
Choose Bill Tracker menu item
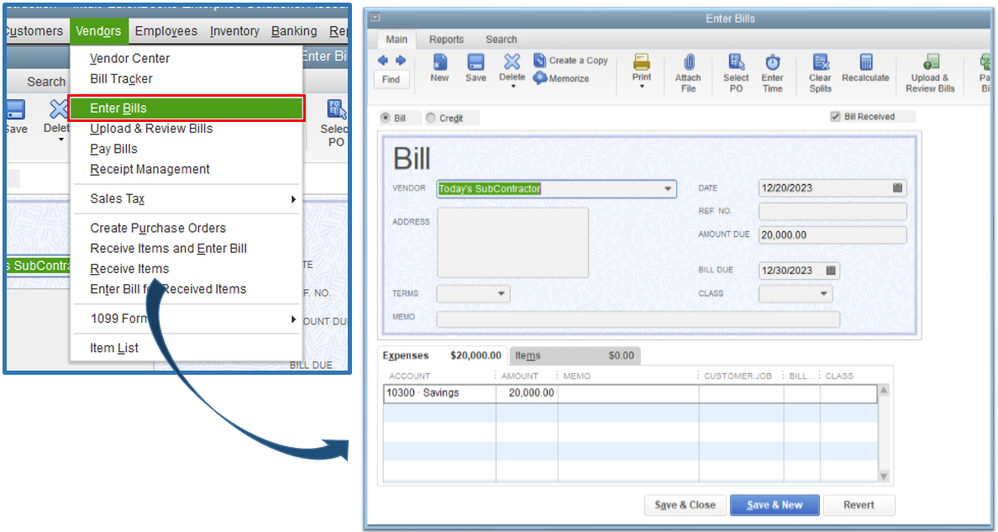tap(121, 79)
